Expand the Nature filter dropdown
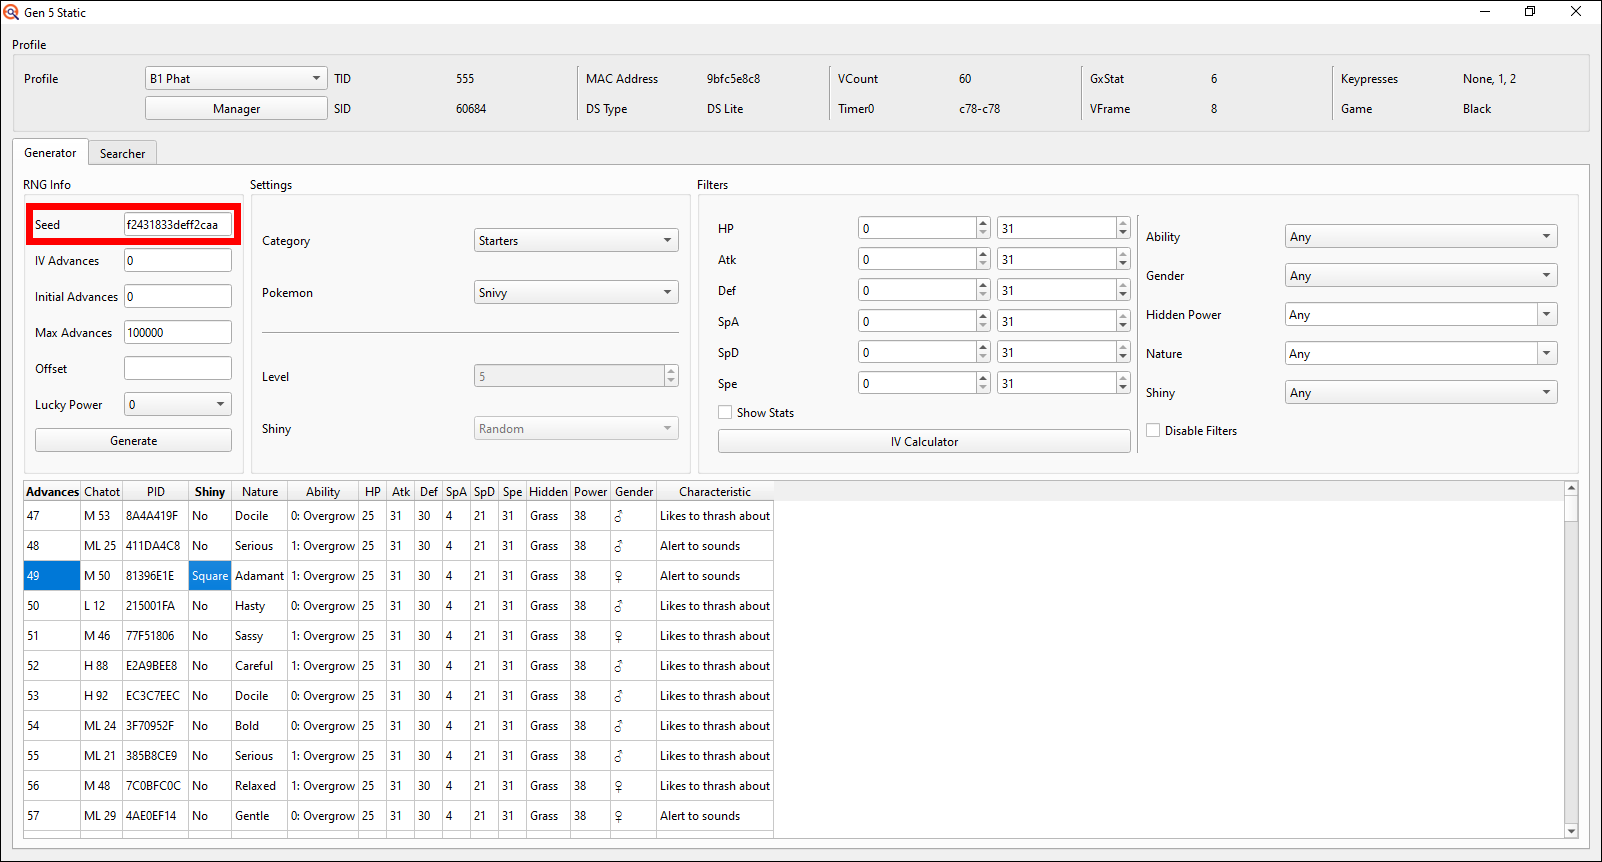The height and width of the screenshot is (862, 1602). tap(1547, 353)
